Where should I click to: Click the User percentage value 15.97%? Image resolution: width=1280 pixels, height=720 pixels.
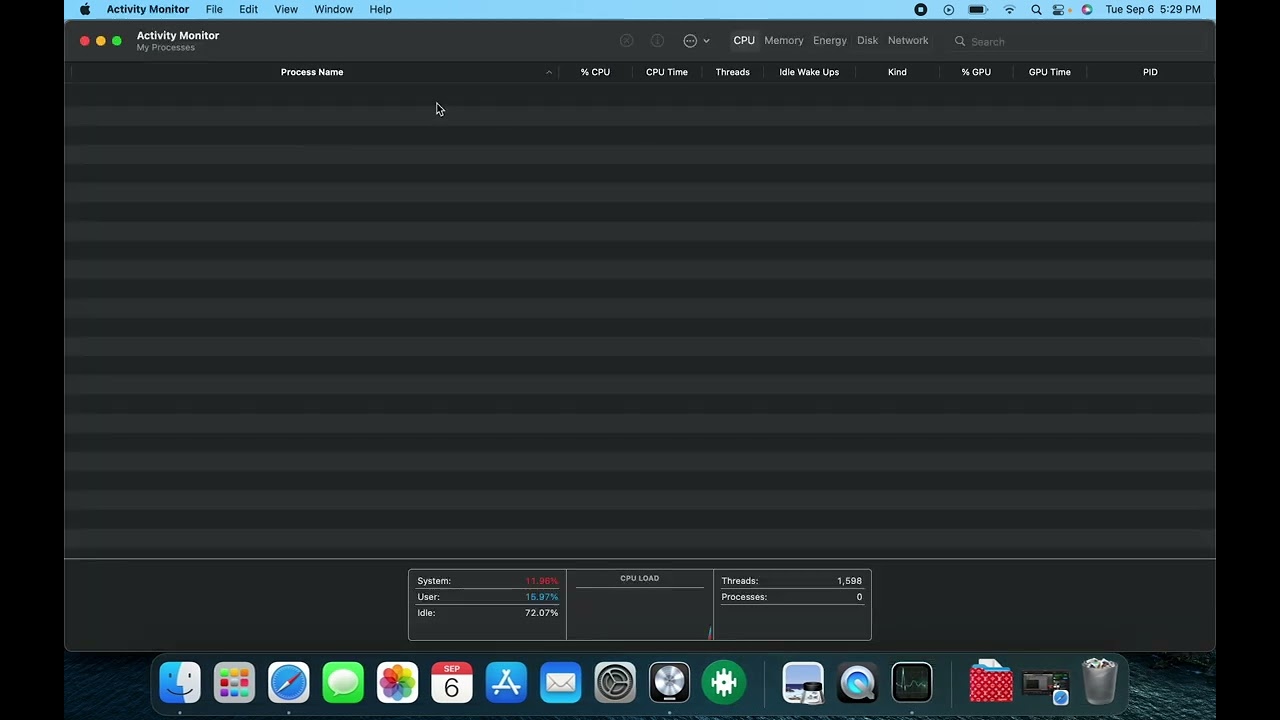pyautogui.click(x=542, y=597)
